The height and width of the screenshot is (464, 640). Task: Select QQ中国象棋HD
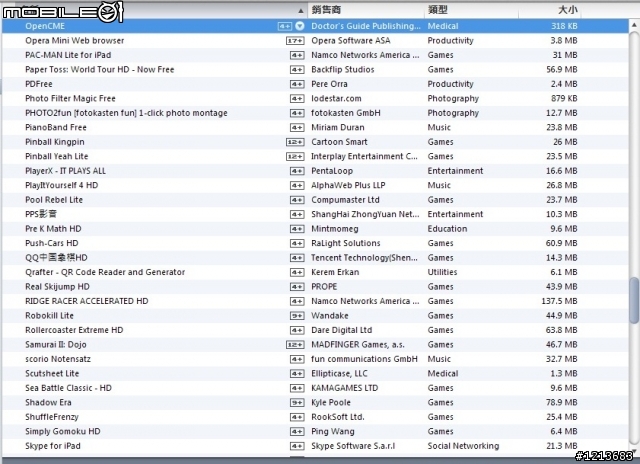pos(315,258)
